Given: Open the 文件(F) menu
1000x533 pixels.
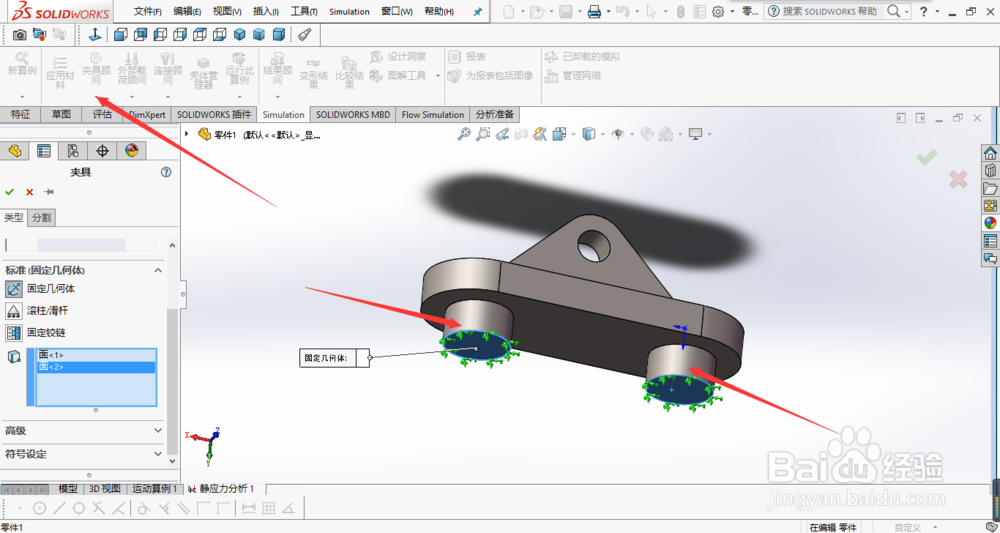Looking at the screenshot, I should click(147, 11).
